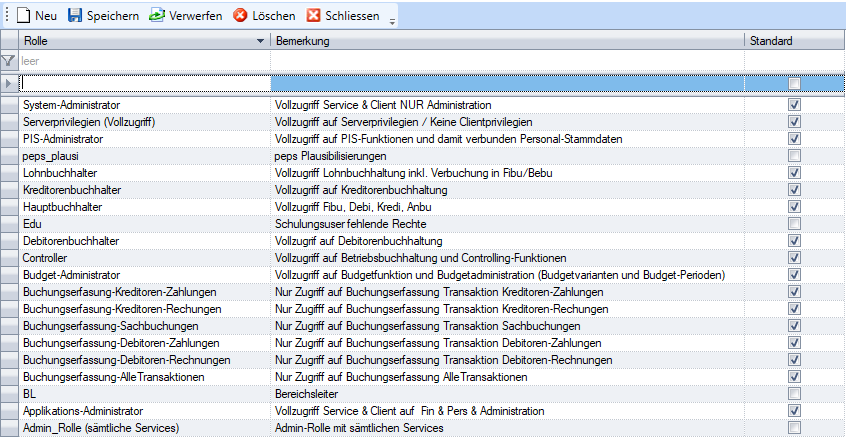This screenshot has height=437, width=846.
Task: Sort by the Standard column header
Action: point(795,41)
